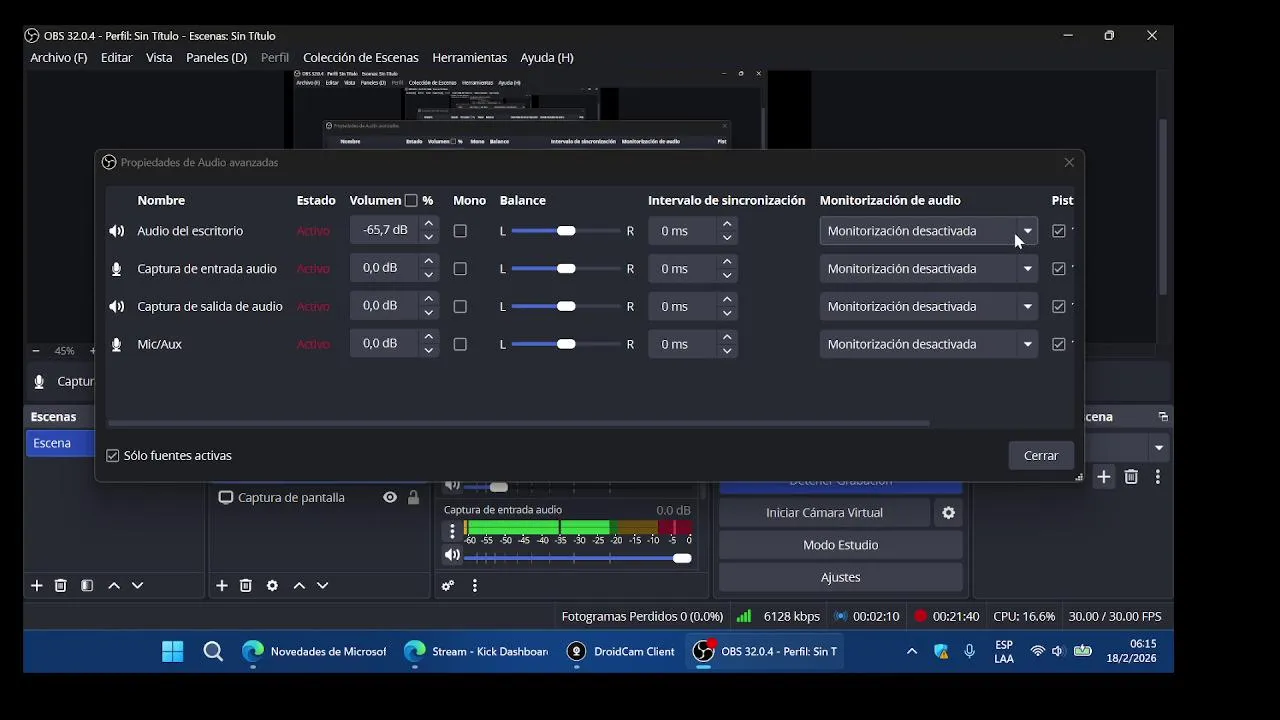
Task: Toggle the Volumen percent checkbox
Action: [x=411, y=201]
